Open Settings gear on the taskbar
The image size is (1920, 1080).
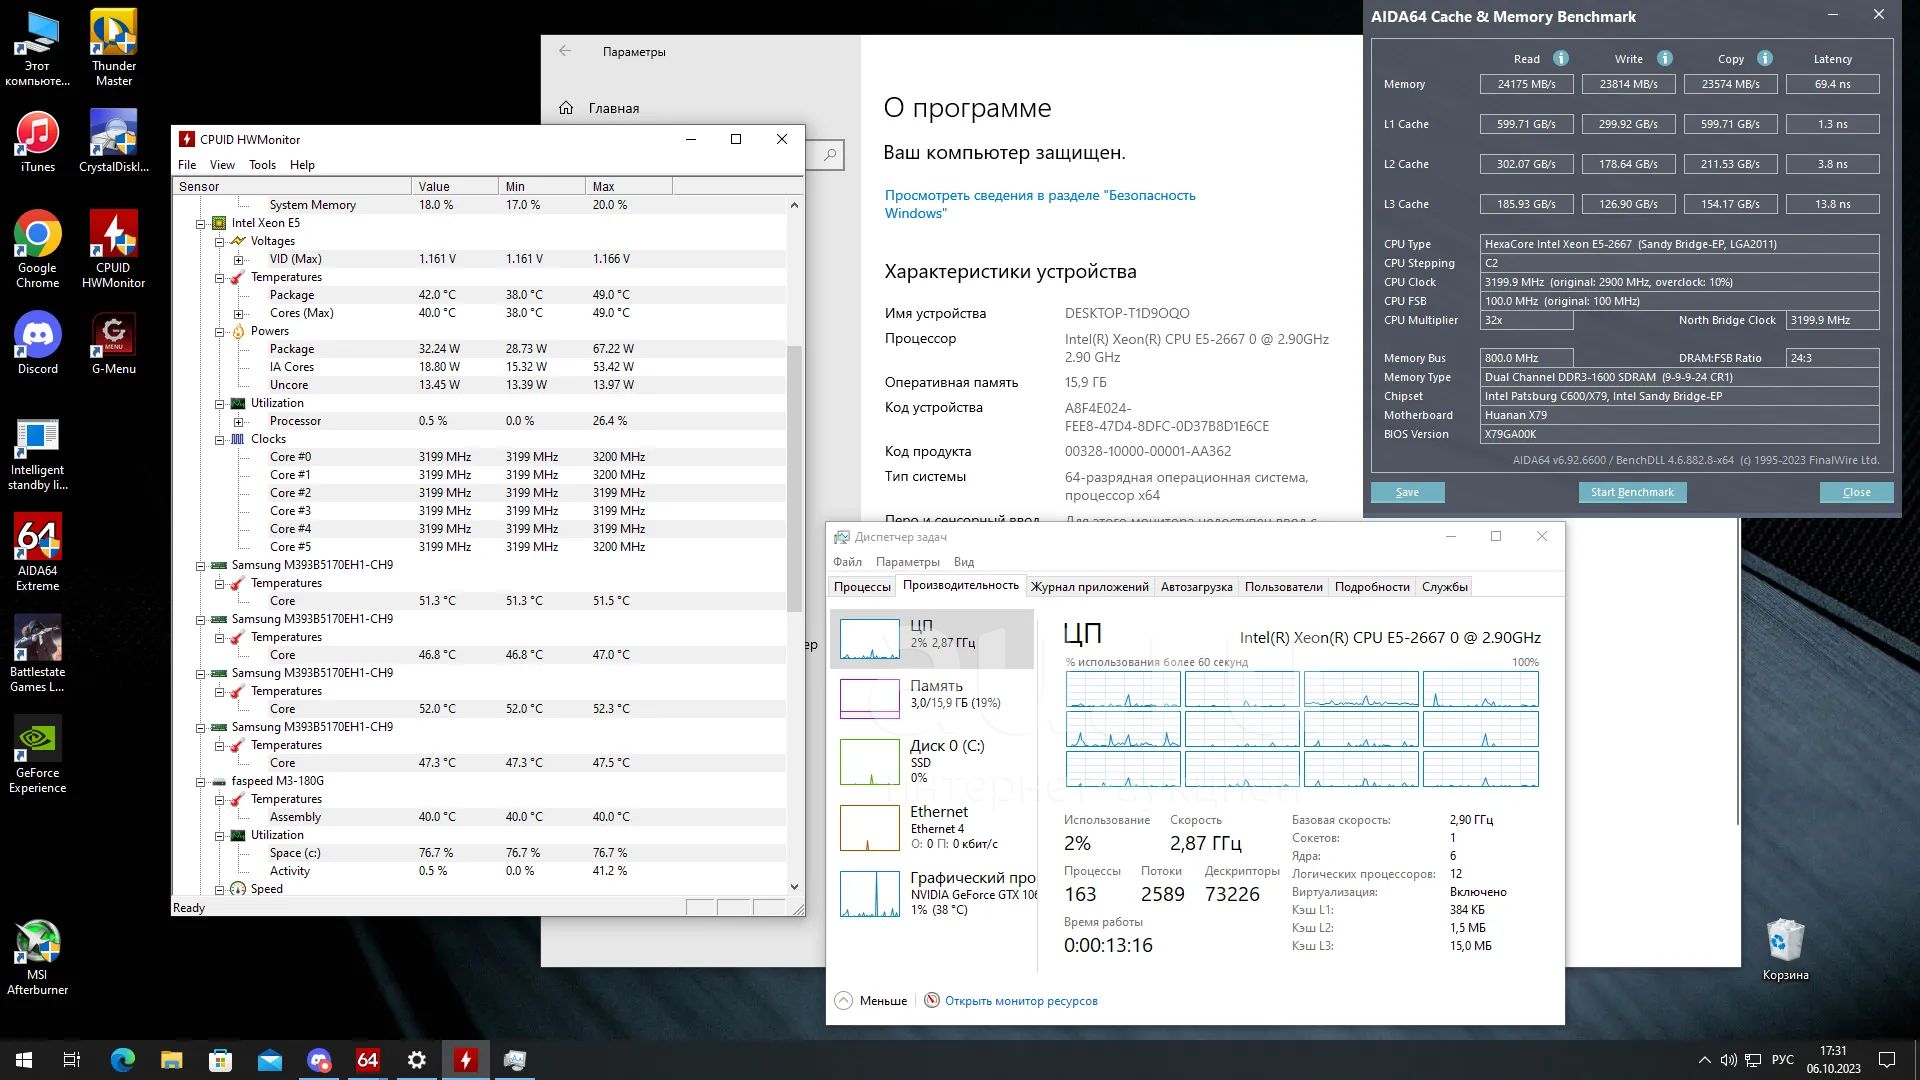(x=417, y=1060)
